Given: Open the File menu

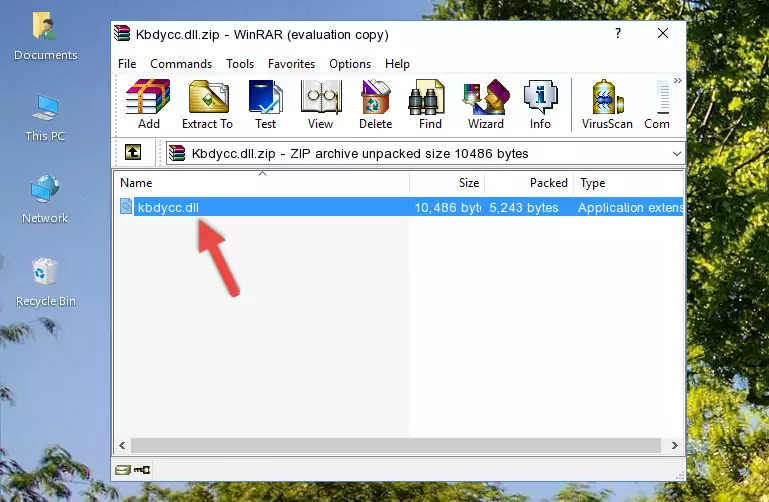Looking at the screenshot, I should click(127, 64).
